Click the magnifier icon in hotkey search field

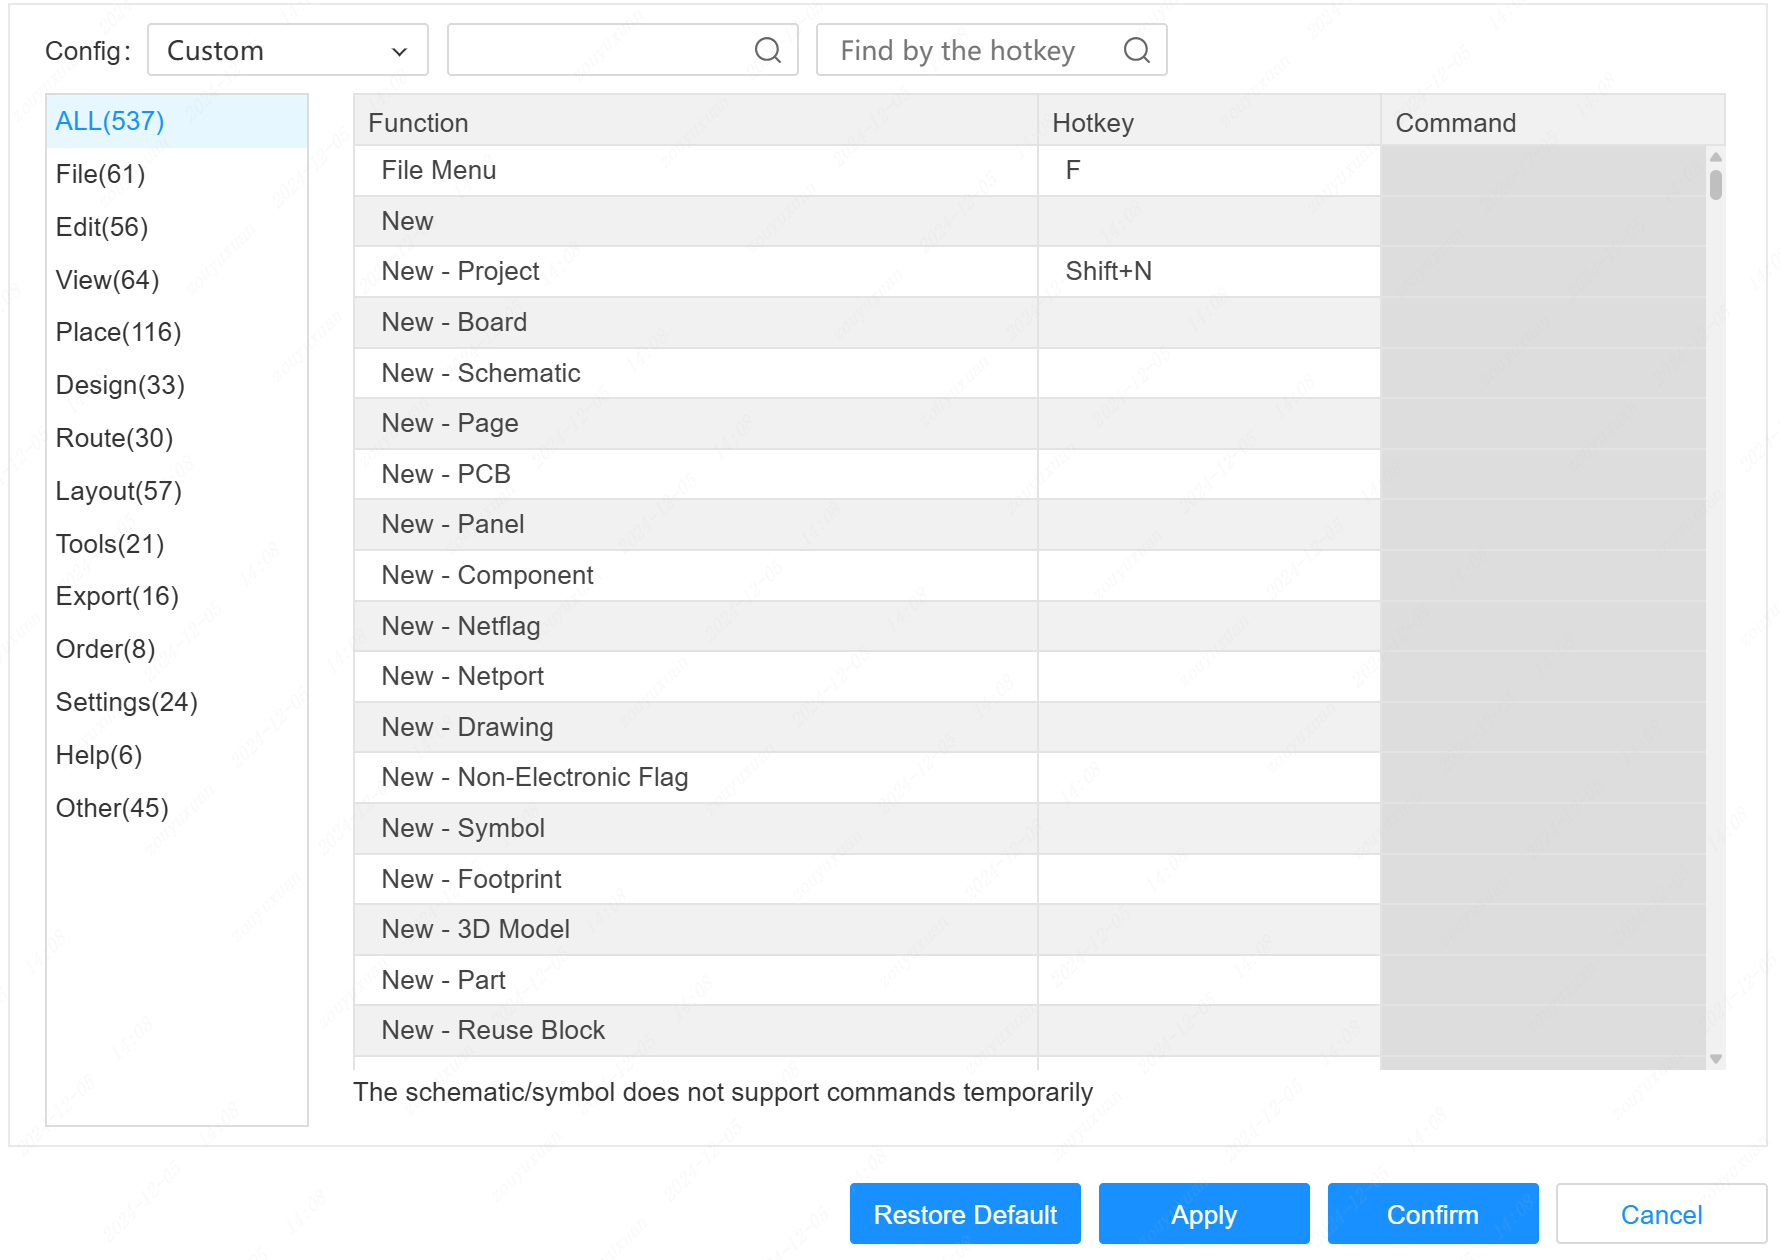(x=1136, y=50)
